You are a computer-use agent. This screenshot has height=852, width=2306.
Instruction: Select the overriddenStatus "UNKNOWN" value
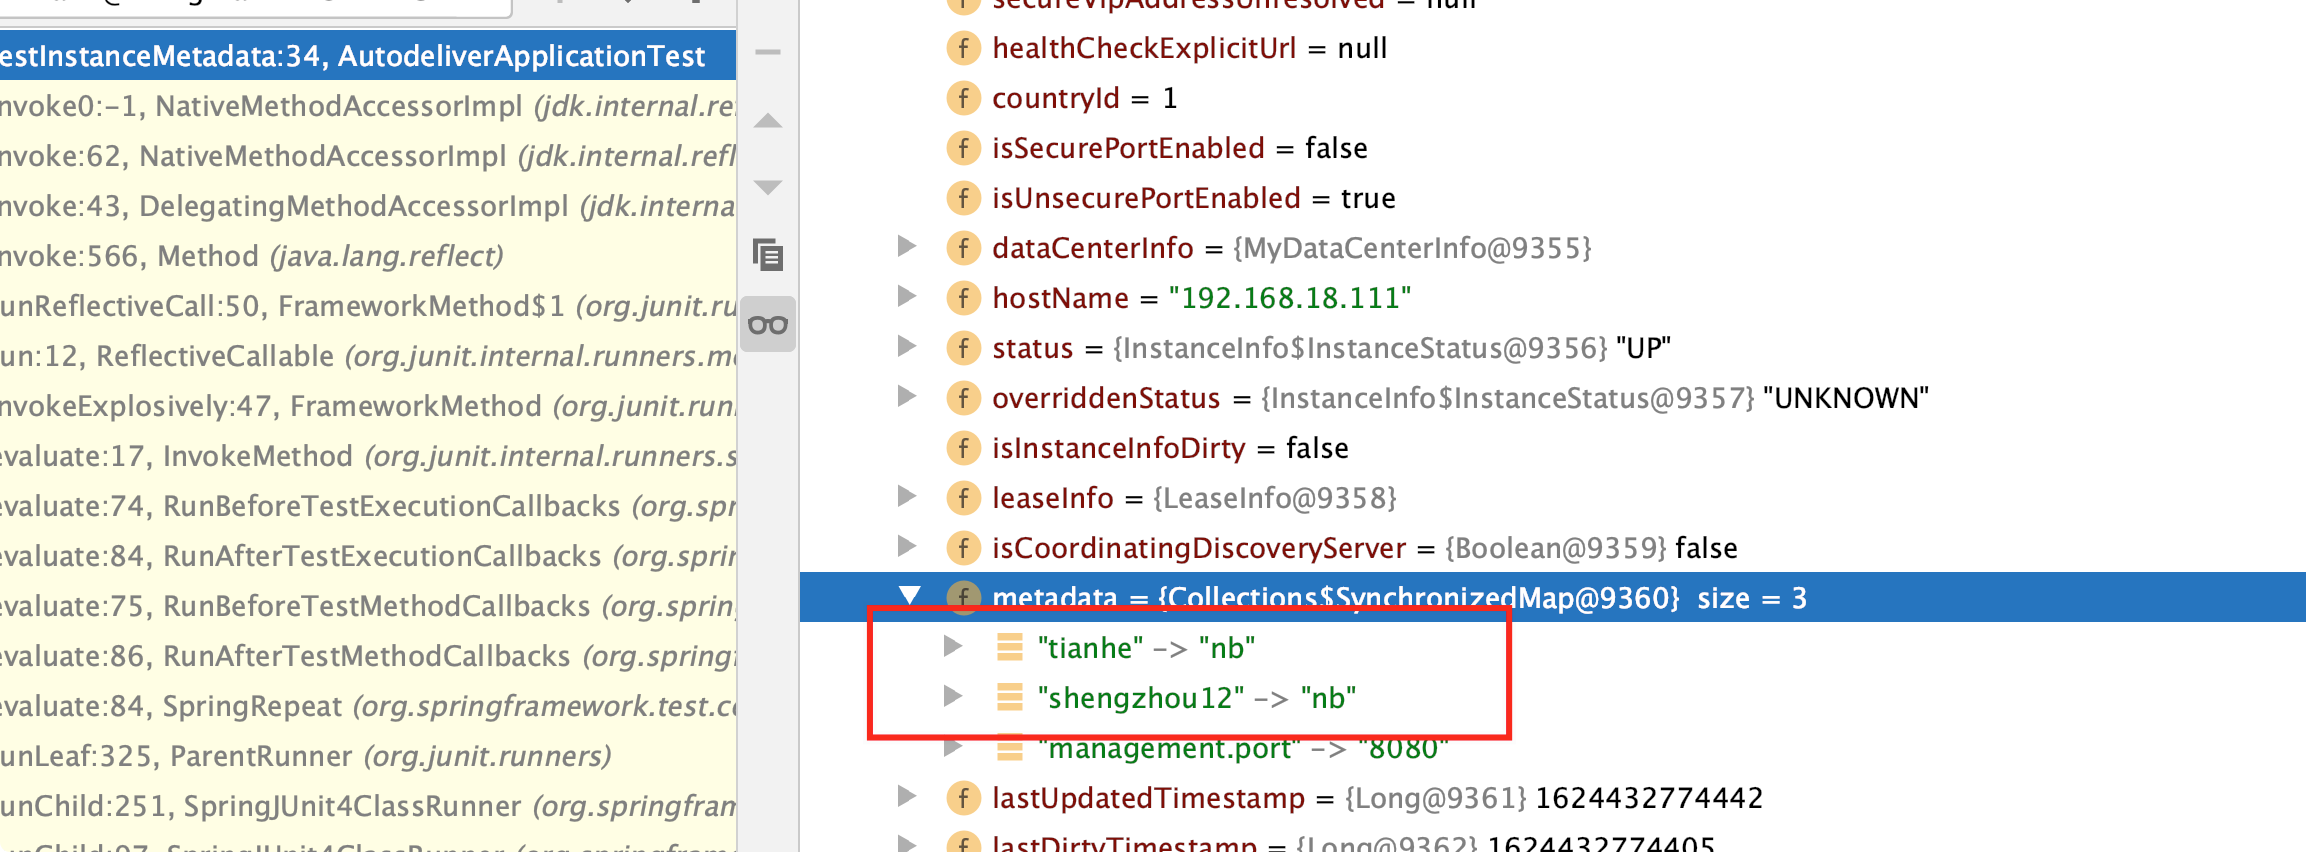coord(1845,398)
